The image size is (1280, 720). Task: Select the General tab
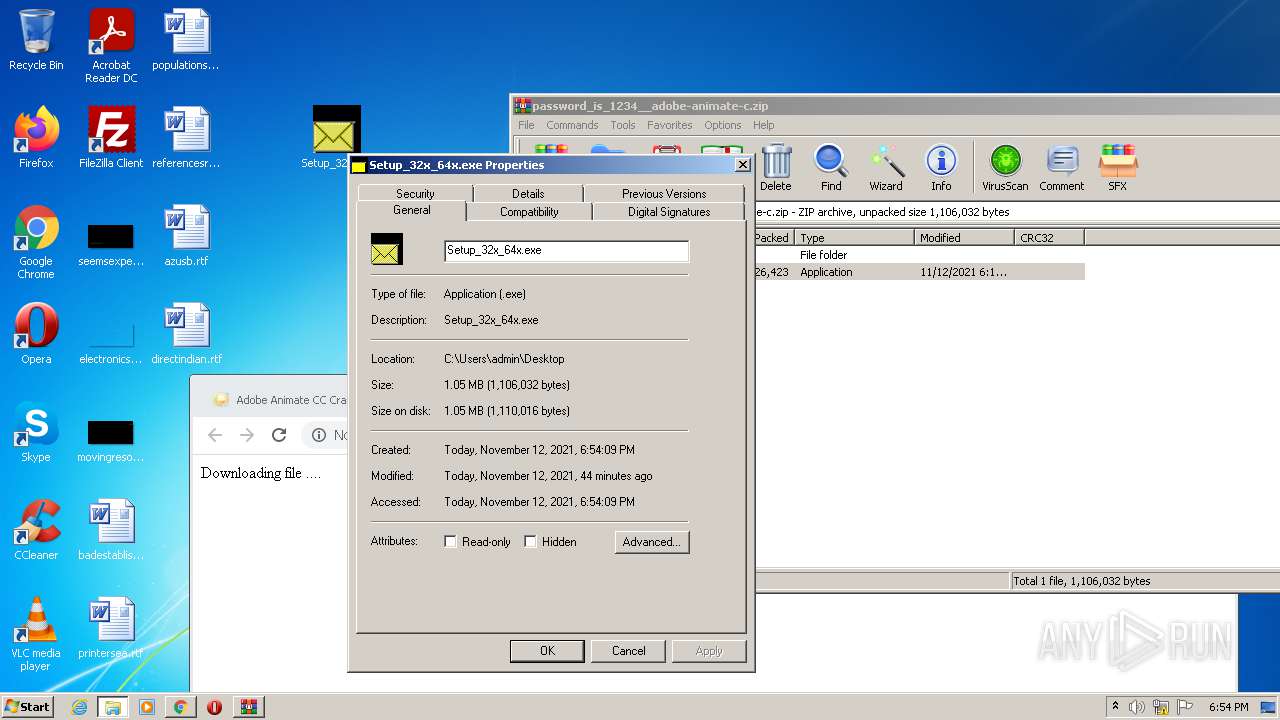[x=412, y=210]
